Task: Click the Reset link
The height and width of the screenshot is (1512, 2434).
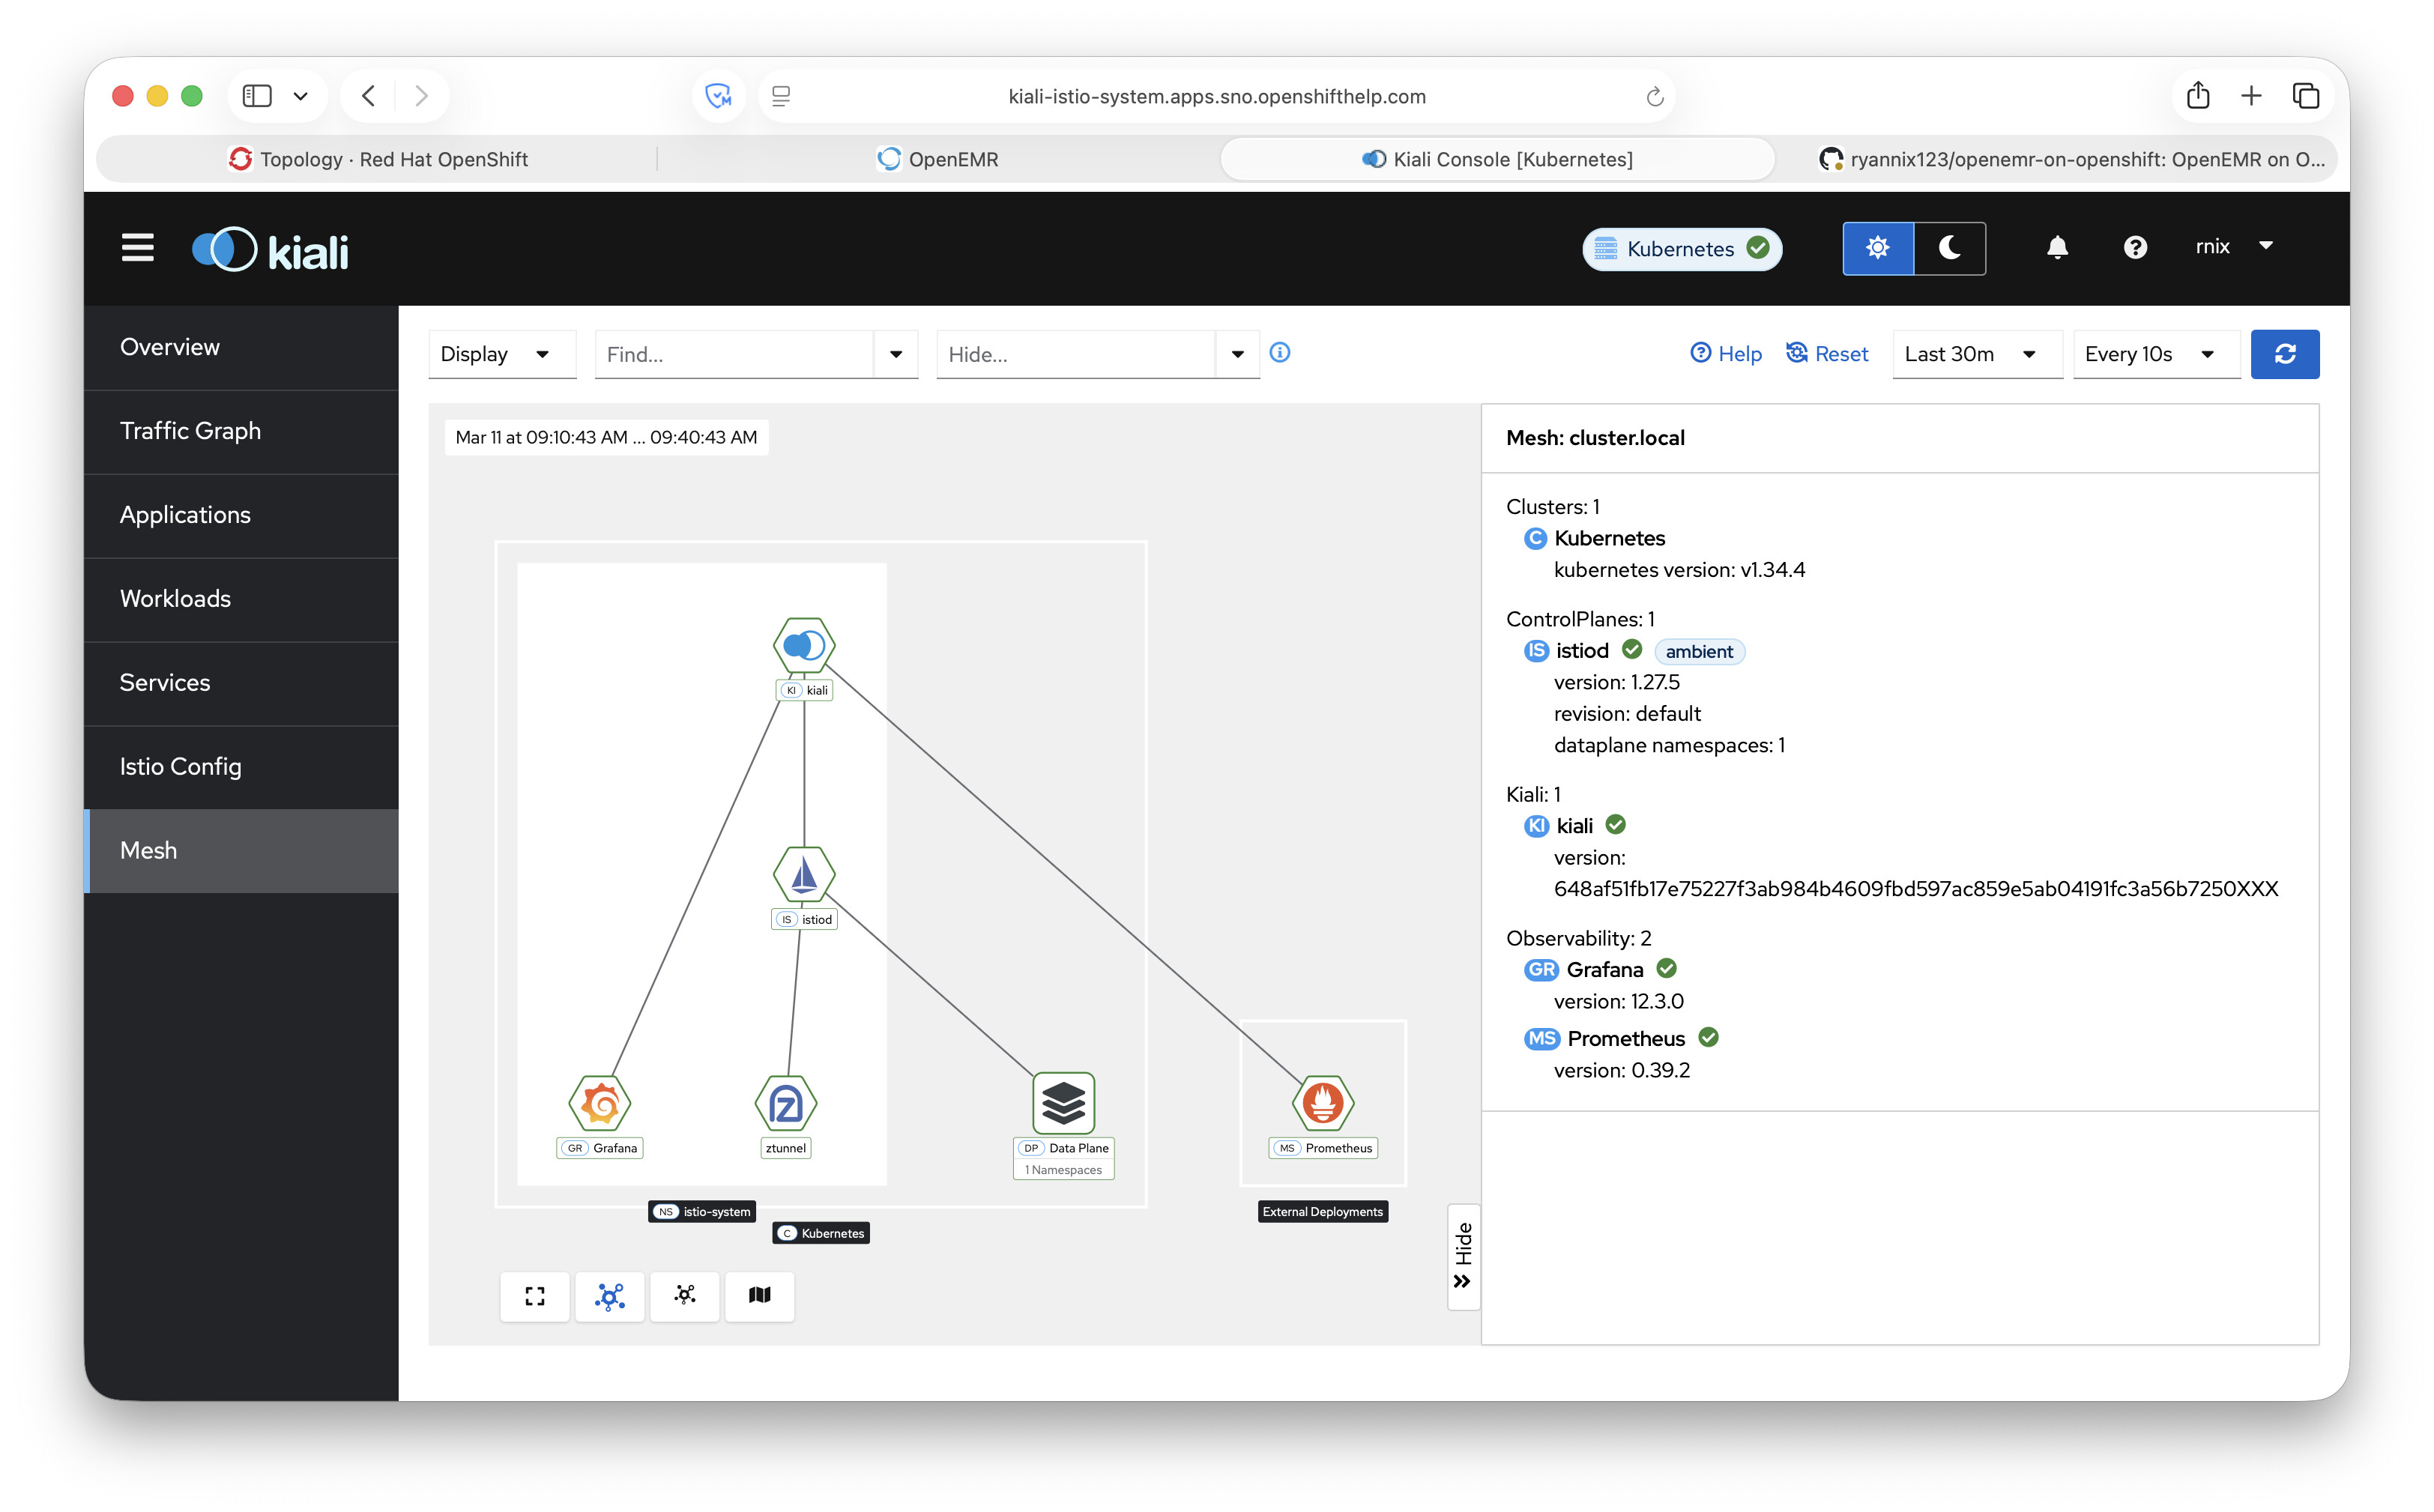Action: tap(1827, 354)
